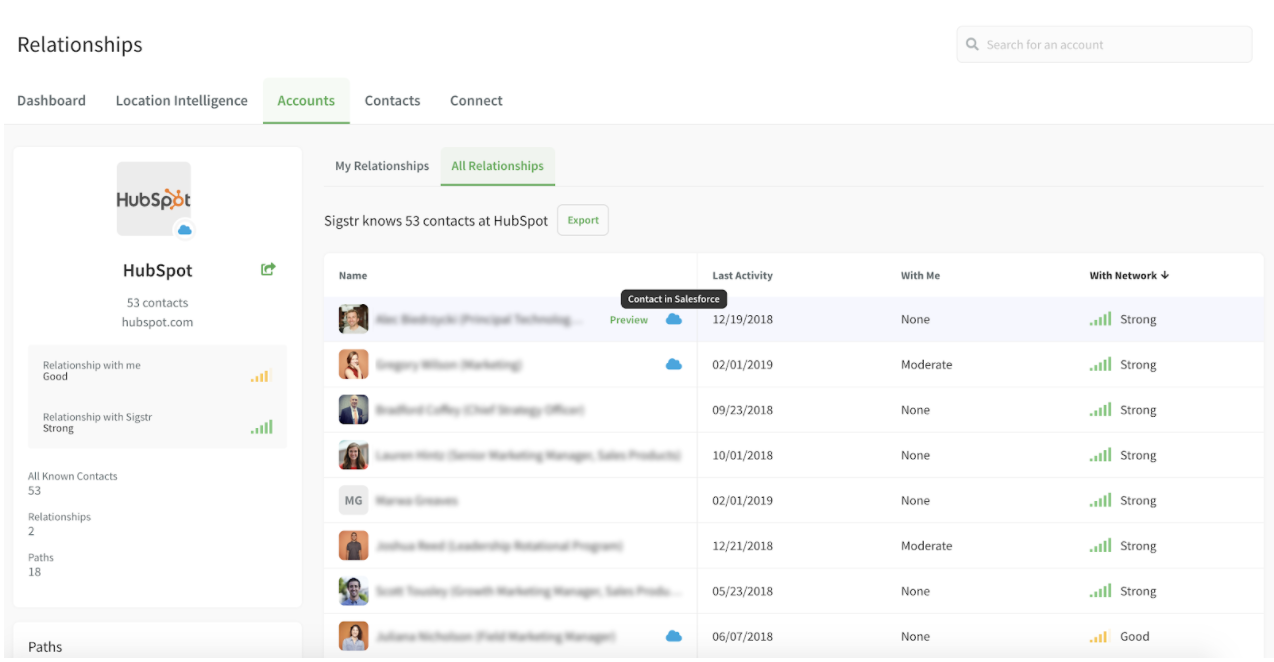Screen dimensions: 1274x662
Task: Click the search magnifier icon
Action: point(972,45)
